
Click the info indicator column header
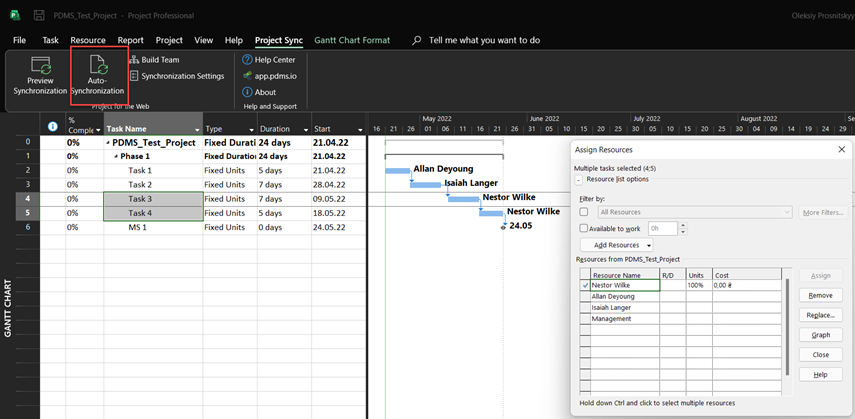tap(53, 126)
